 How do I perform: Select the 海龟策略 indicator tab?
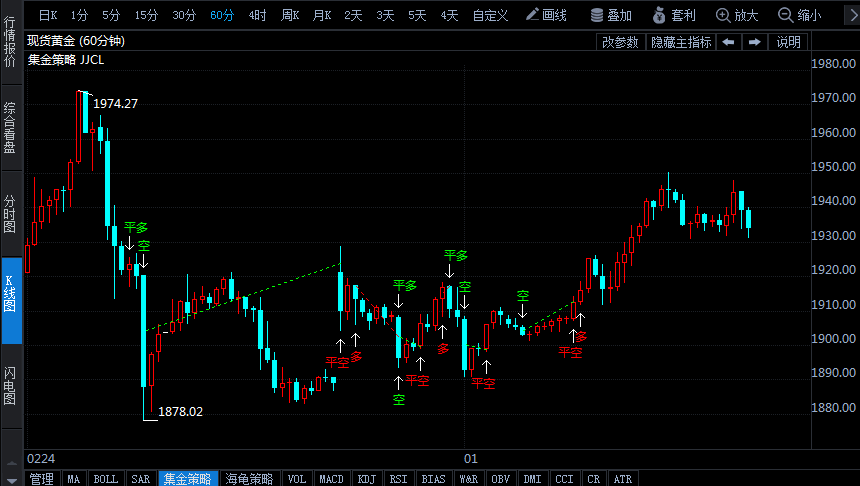(250, 479)
